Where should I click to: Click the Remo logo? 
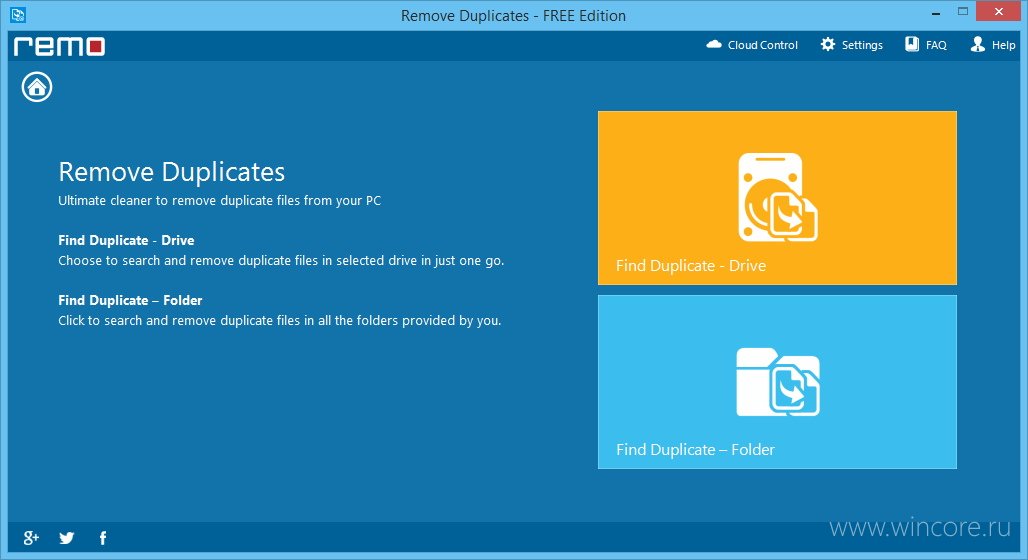click(59, 46)
